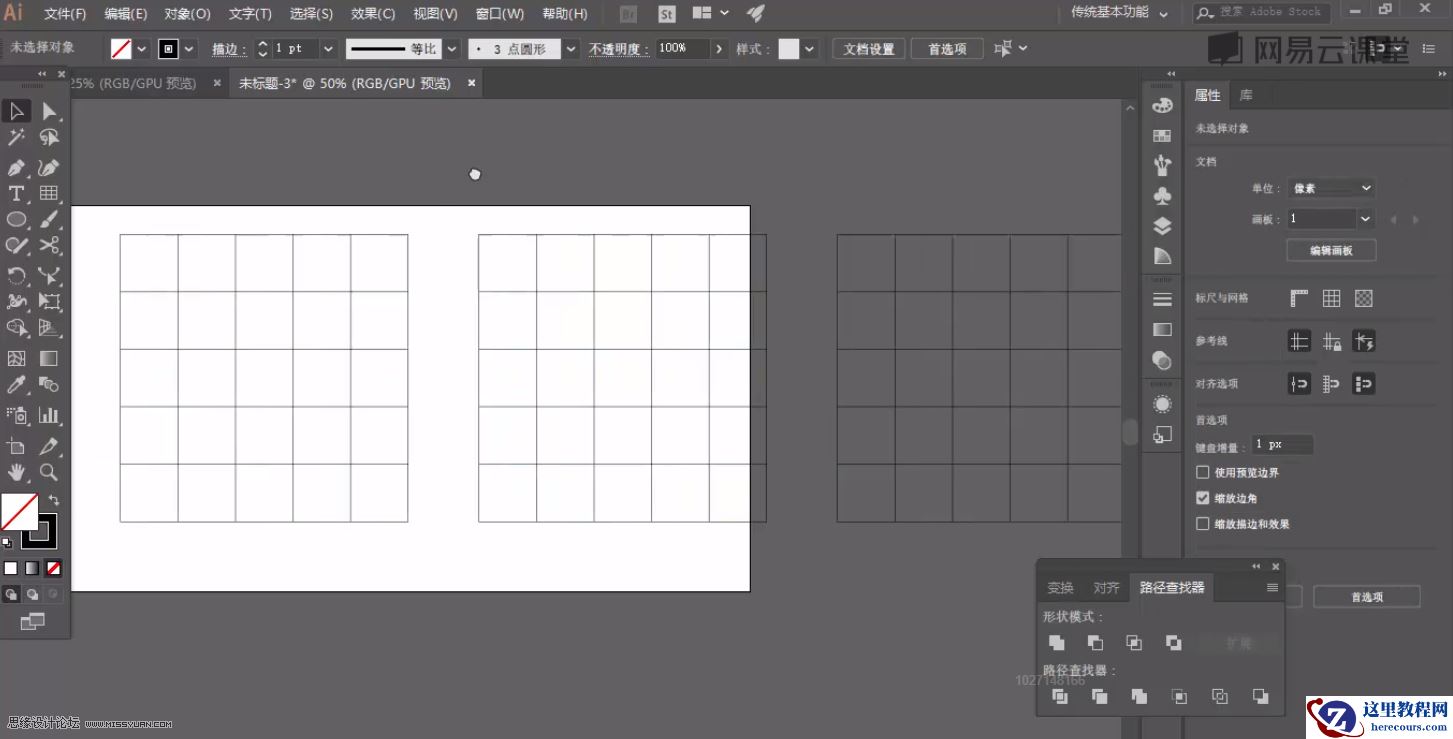Select the Eyedropper tool
1453x739 pixels.
[16, 385]
